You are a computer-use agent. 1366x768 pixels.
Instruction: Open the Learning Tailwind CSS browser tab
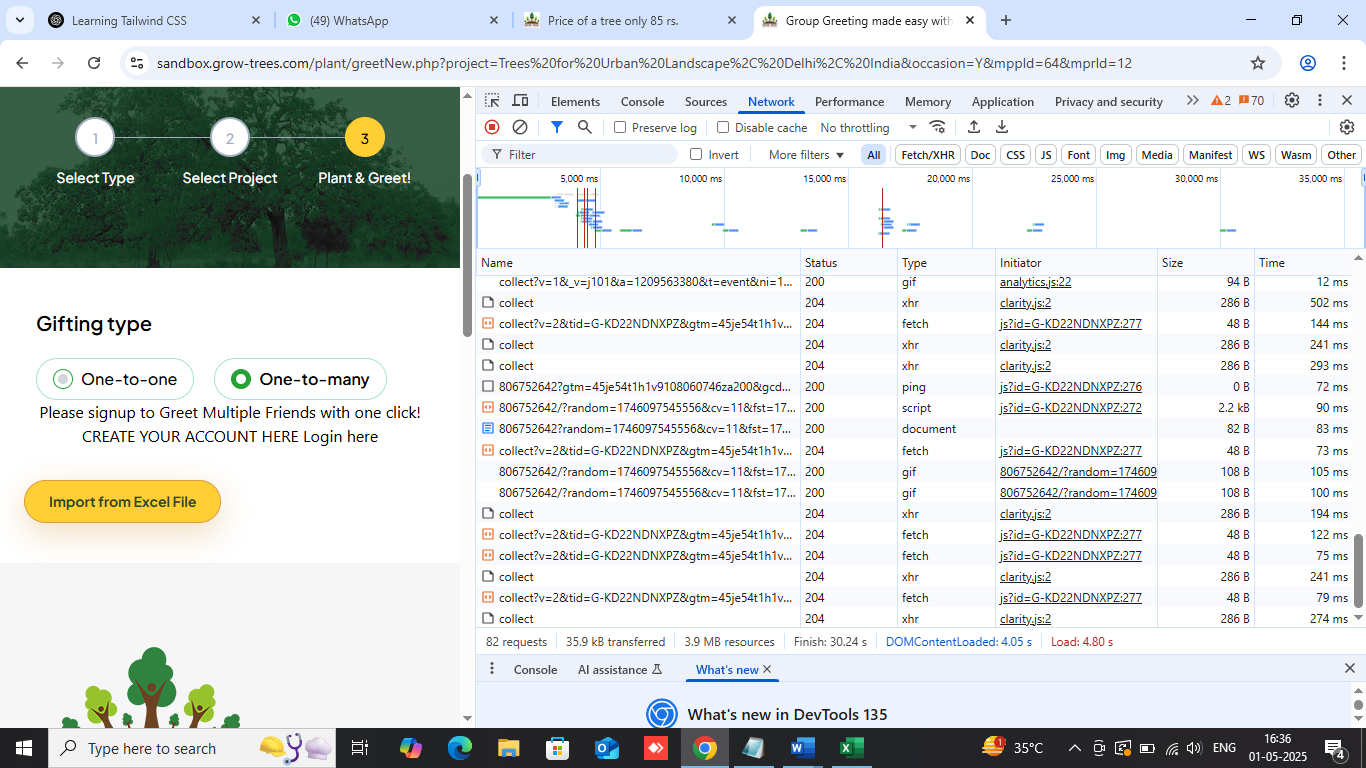pyautogui.click(x=129, y=20)
